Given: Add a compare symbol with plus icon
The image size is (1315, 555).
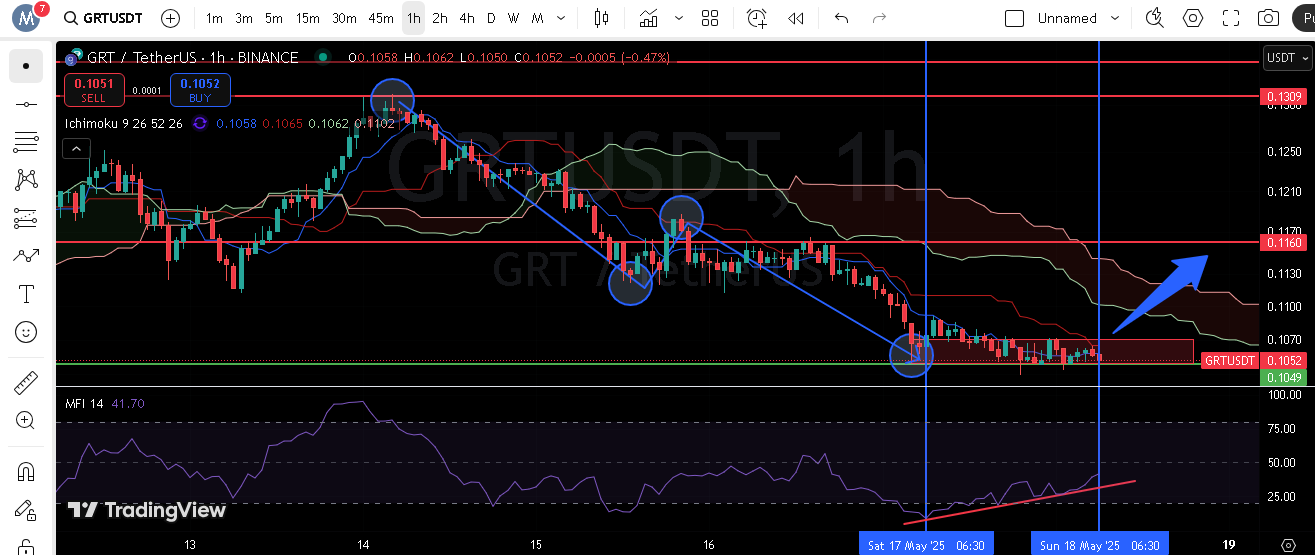Looking at the screenshot, I should [x=171, y=18].
